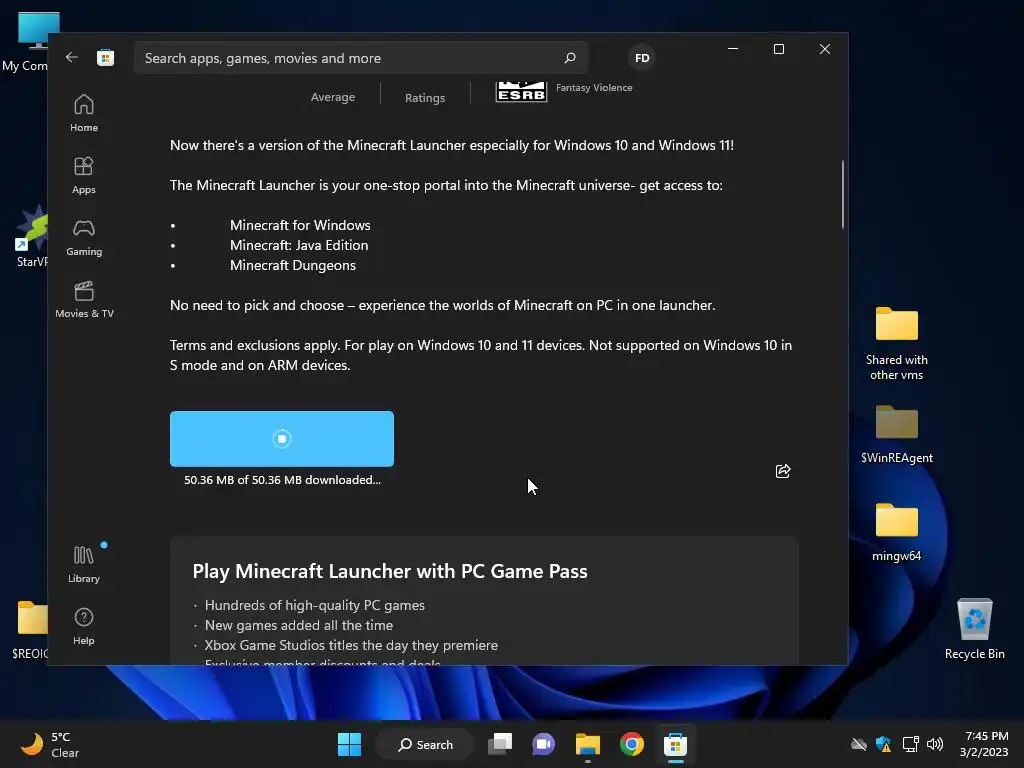
Task: Click the share icon beside the download
Action: (783, 471)
